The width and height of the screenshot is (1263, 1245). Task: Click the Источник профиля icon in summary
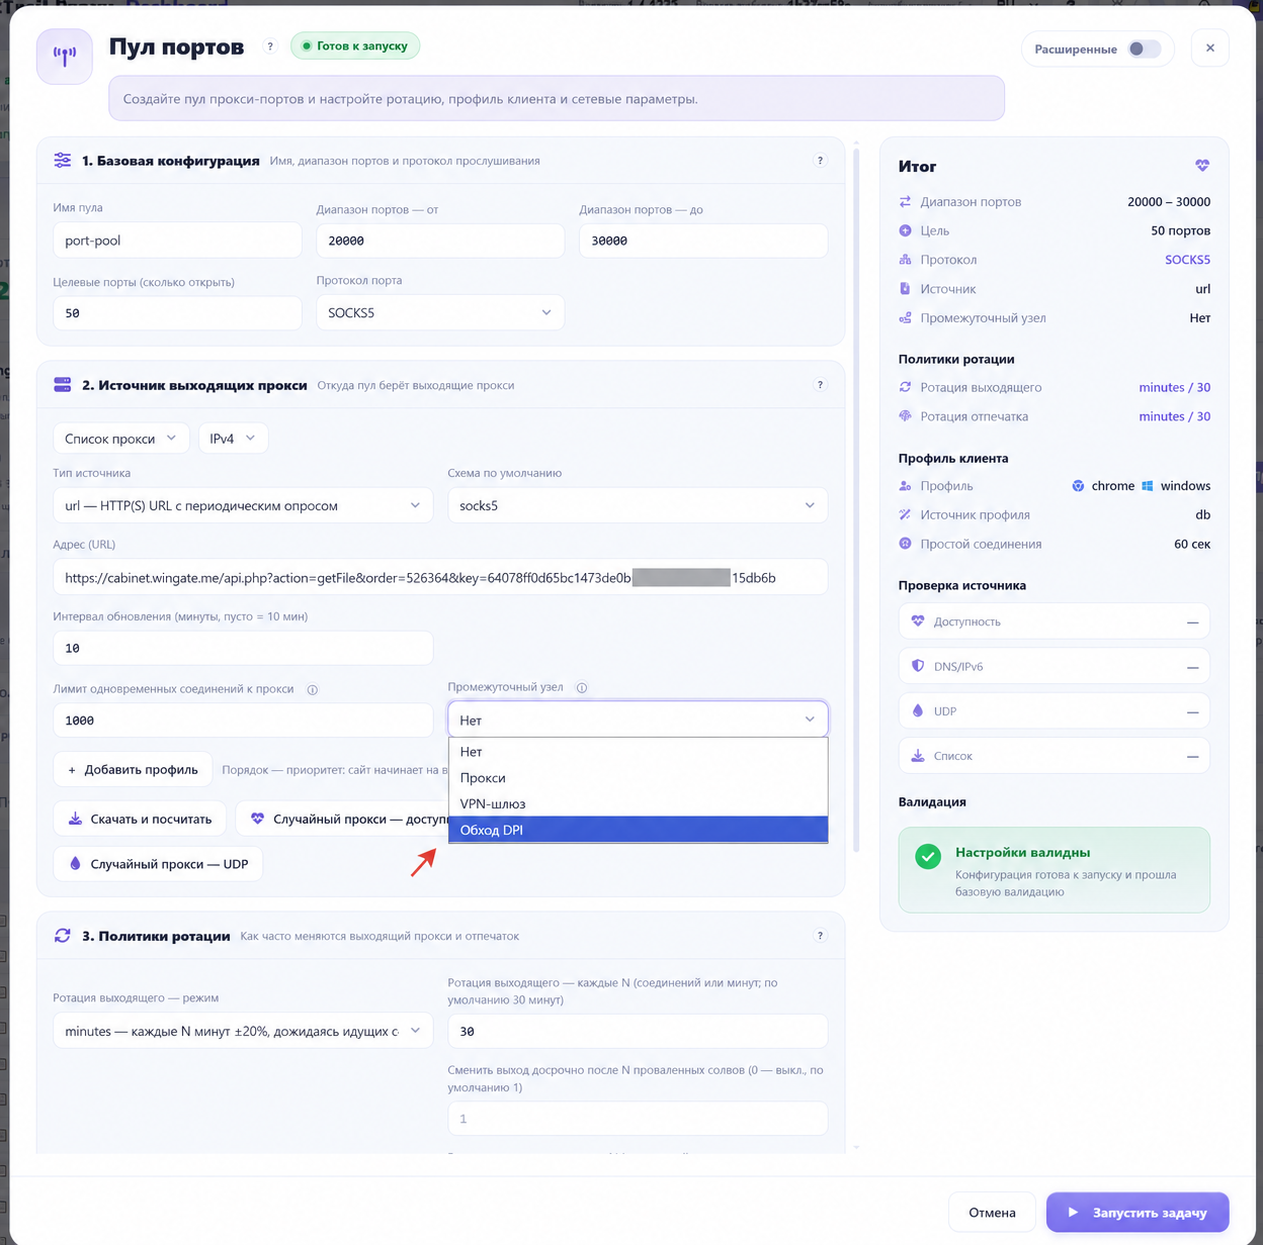pos(905,515)
